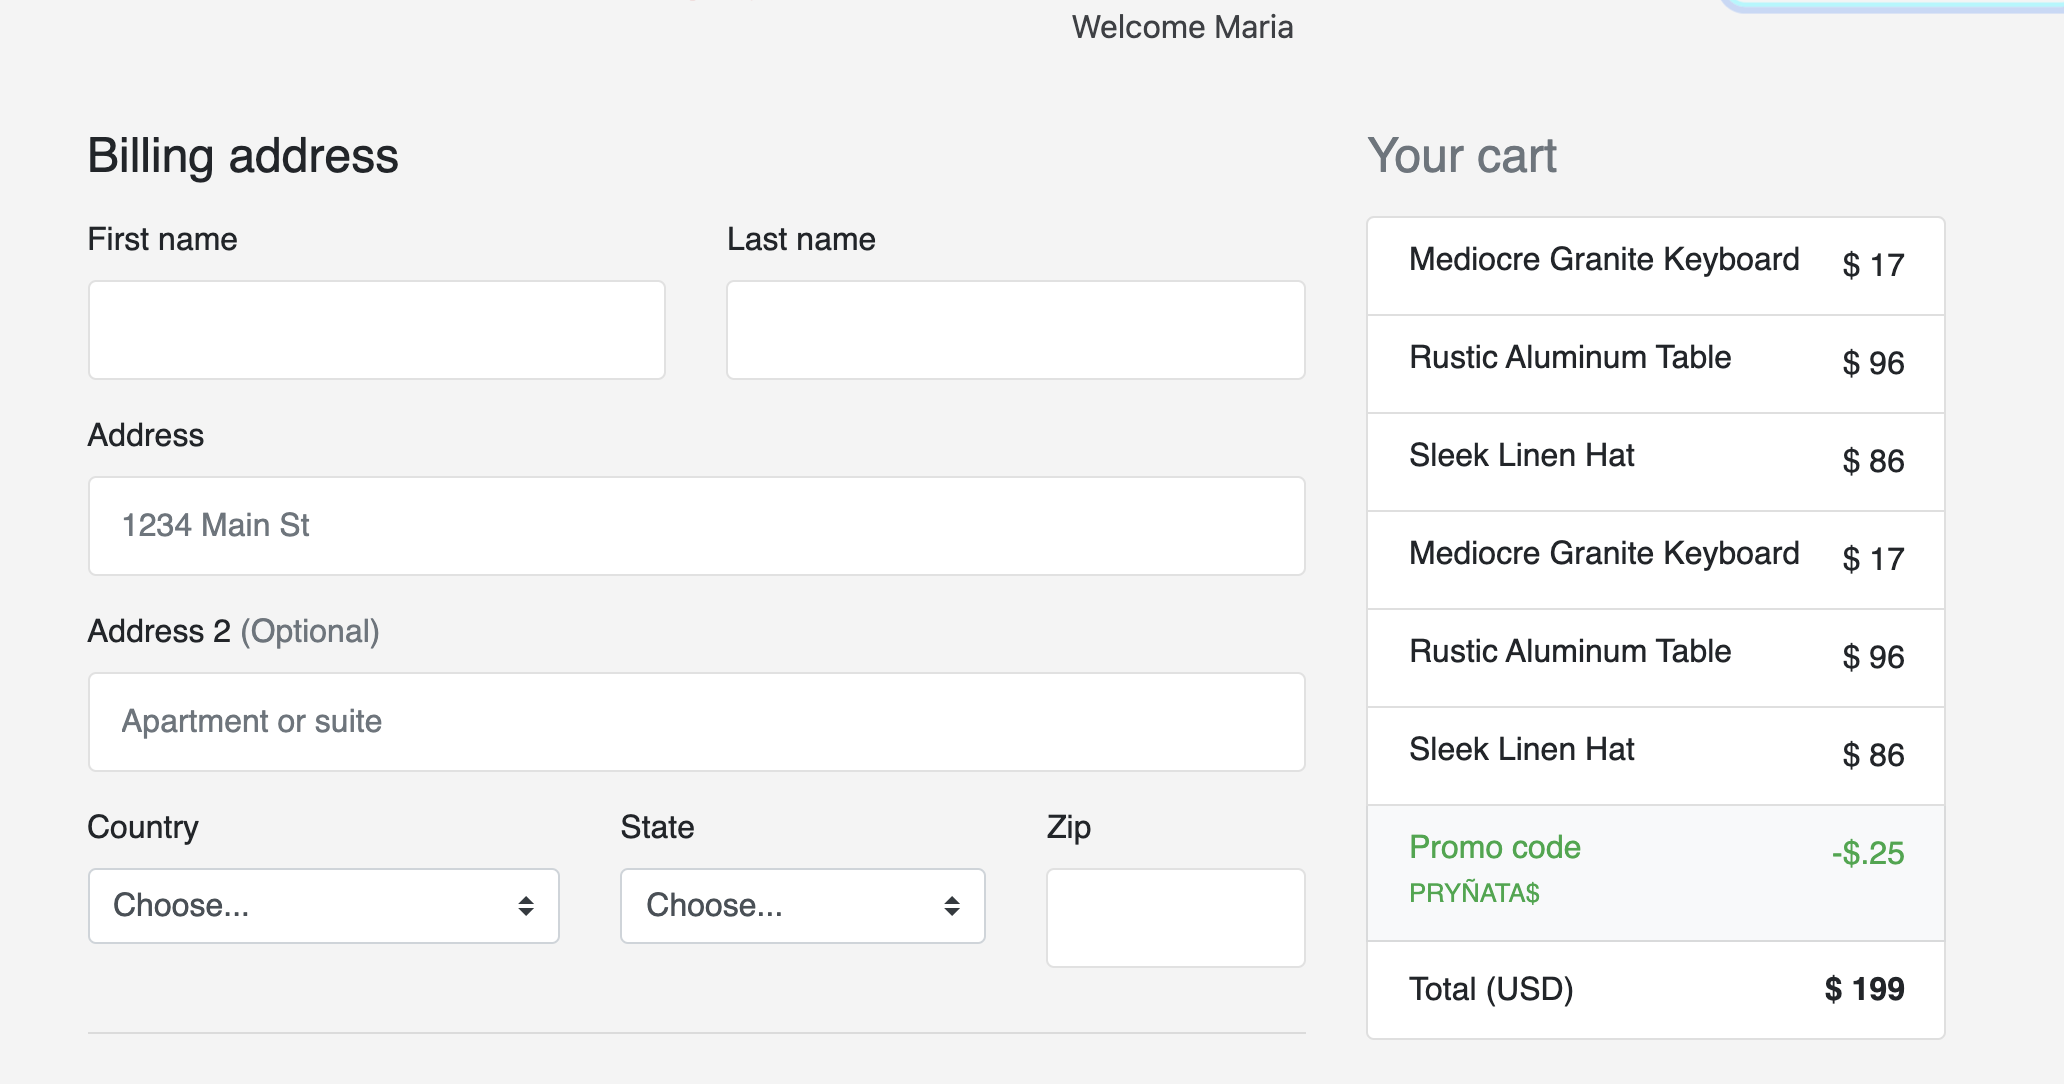The width and height of the screenshot is (2064, 1084).
Task: Click the -$.25 discount amount
Action: [1867, 853]
